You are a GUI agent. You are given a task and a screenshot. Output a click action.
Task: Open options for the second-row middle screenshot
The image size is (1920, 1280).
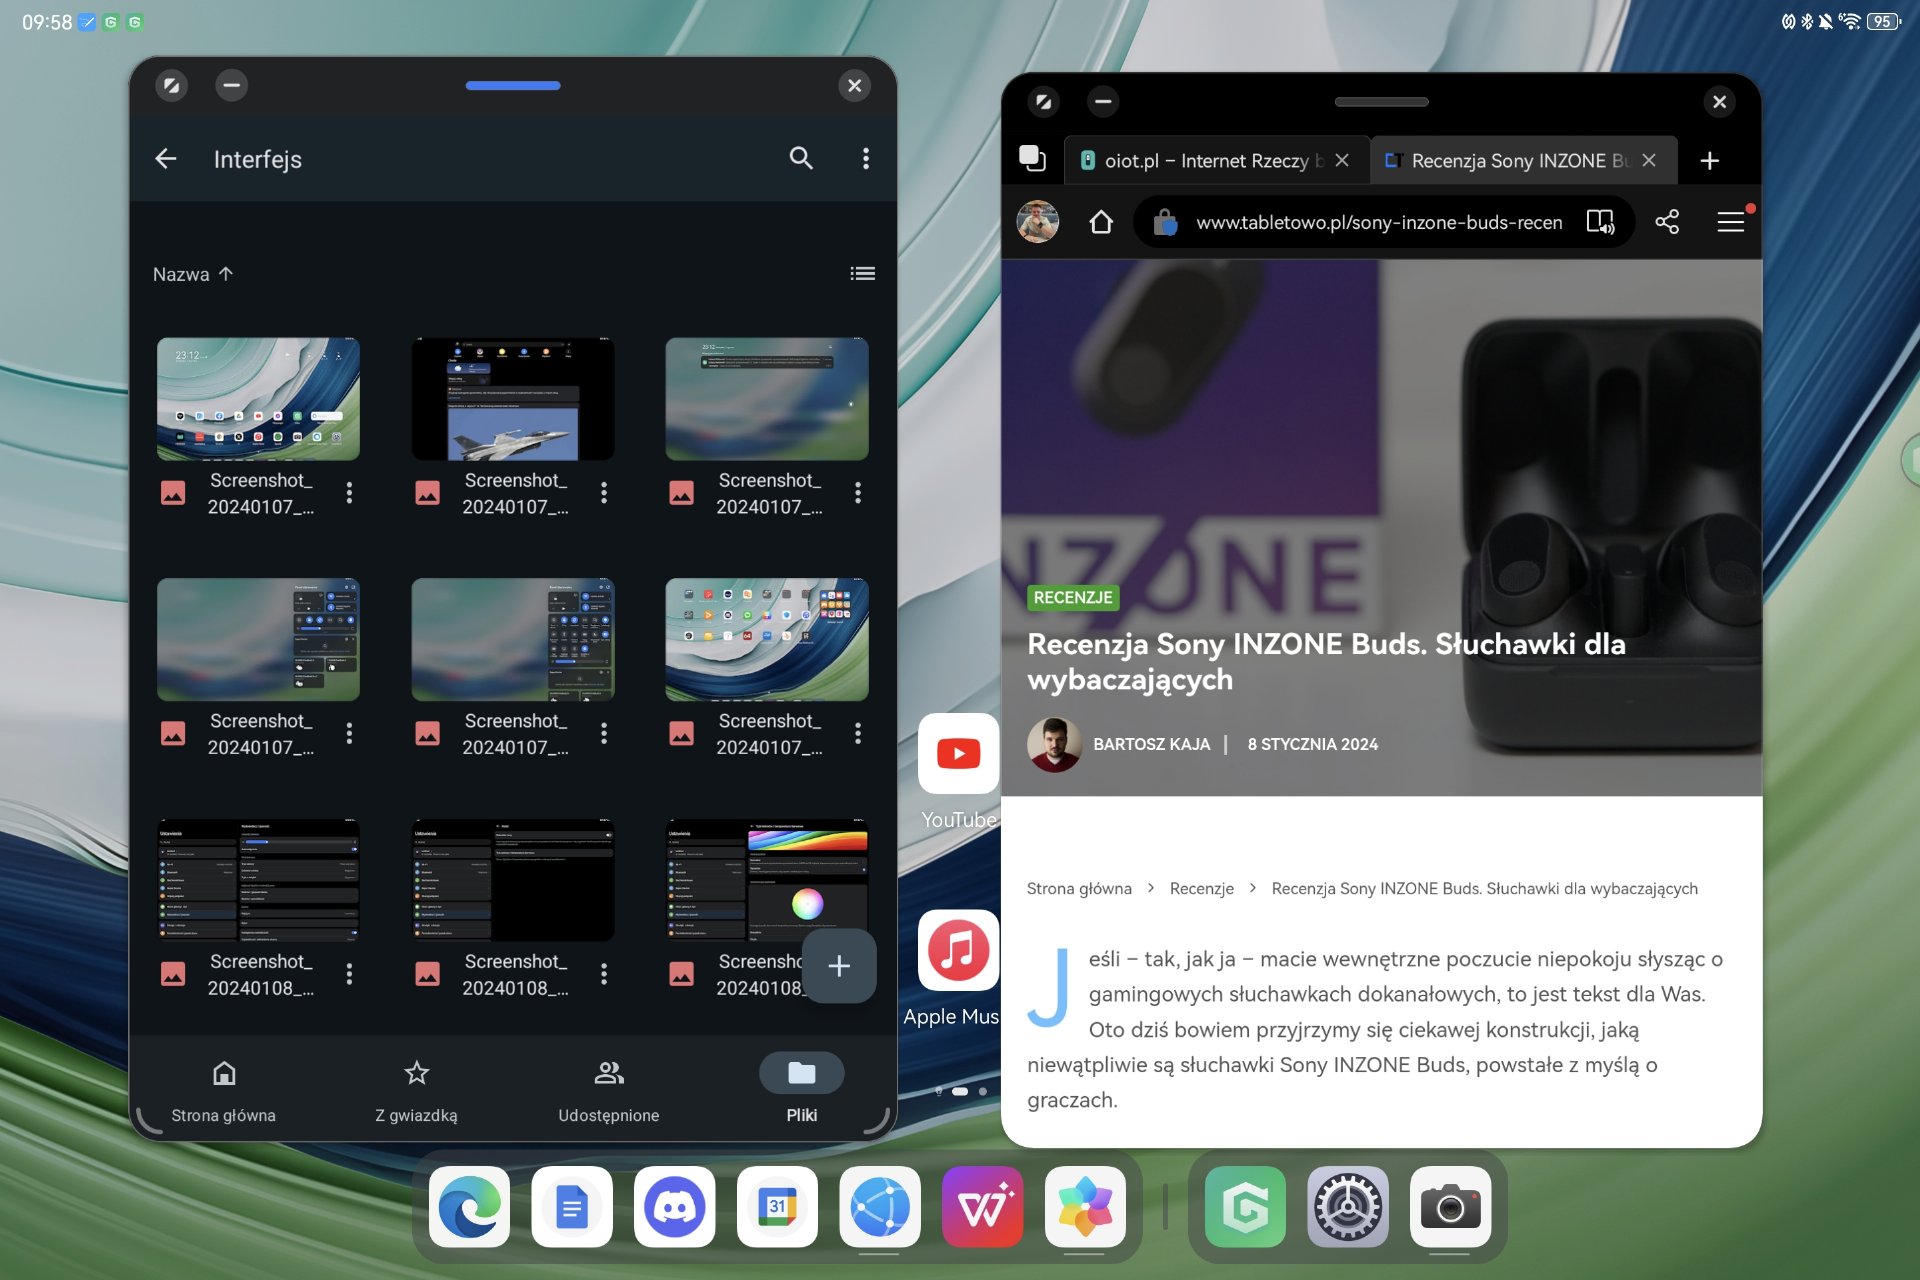[604, 734]
